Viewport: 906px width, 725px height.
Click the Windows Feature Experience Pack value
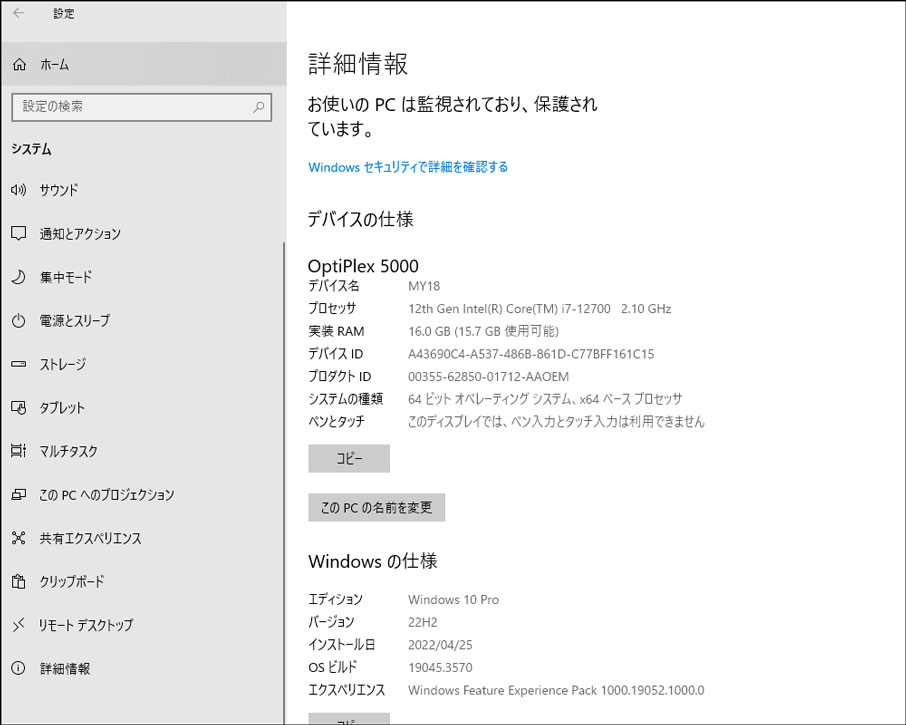[556, 690]
